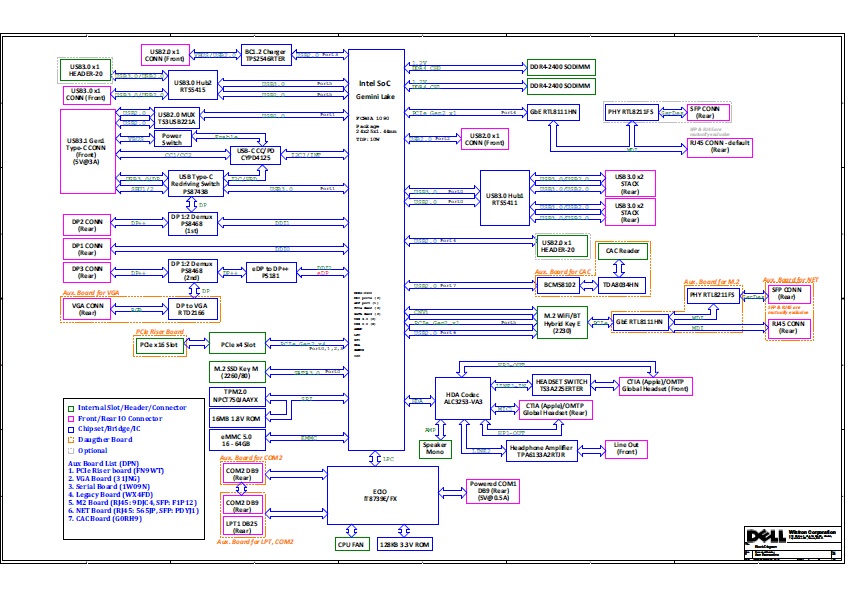
Task: Click the Aux. Board for VGA label
Action: [92, 293]
